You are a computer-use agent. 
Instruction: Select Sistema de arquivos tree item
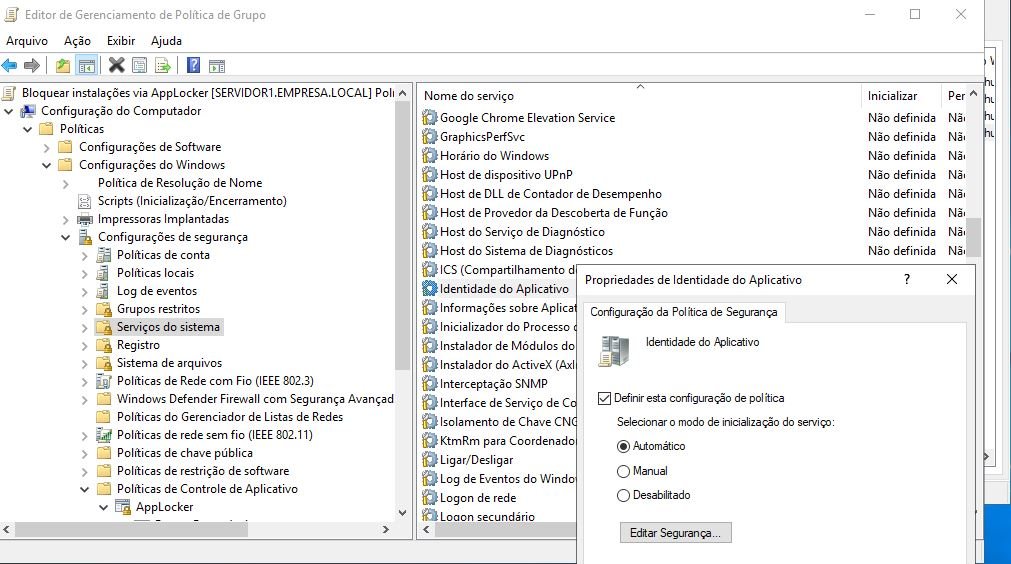click(169, 363)
